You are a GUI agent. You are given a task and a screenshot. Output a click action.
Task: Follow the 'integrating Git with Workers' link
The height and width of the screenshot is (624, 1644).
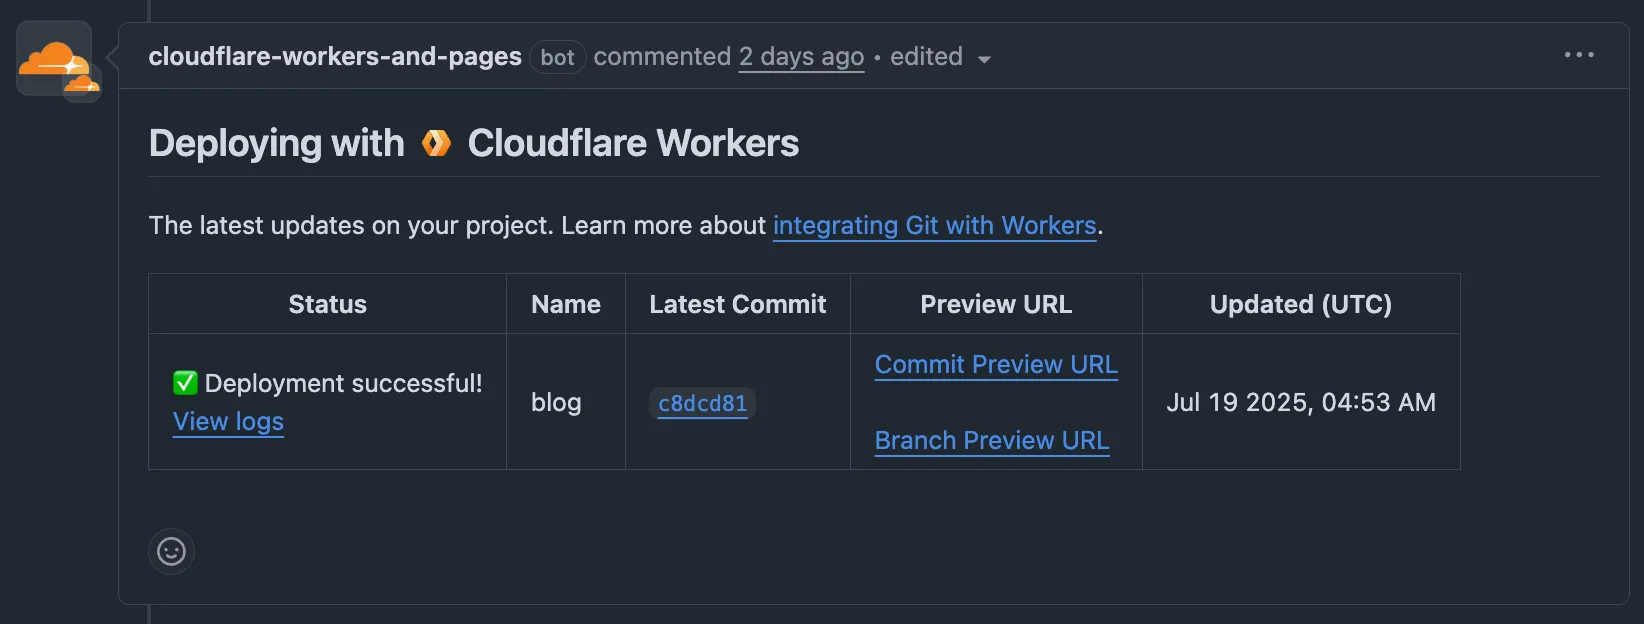935,225
